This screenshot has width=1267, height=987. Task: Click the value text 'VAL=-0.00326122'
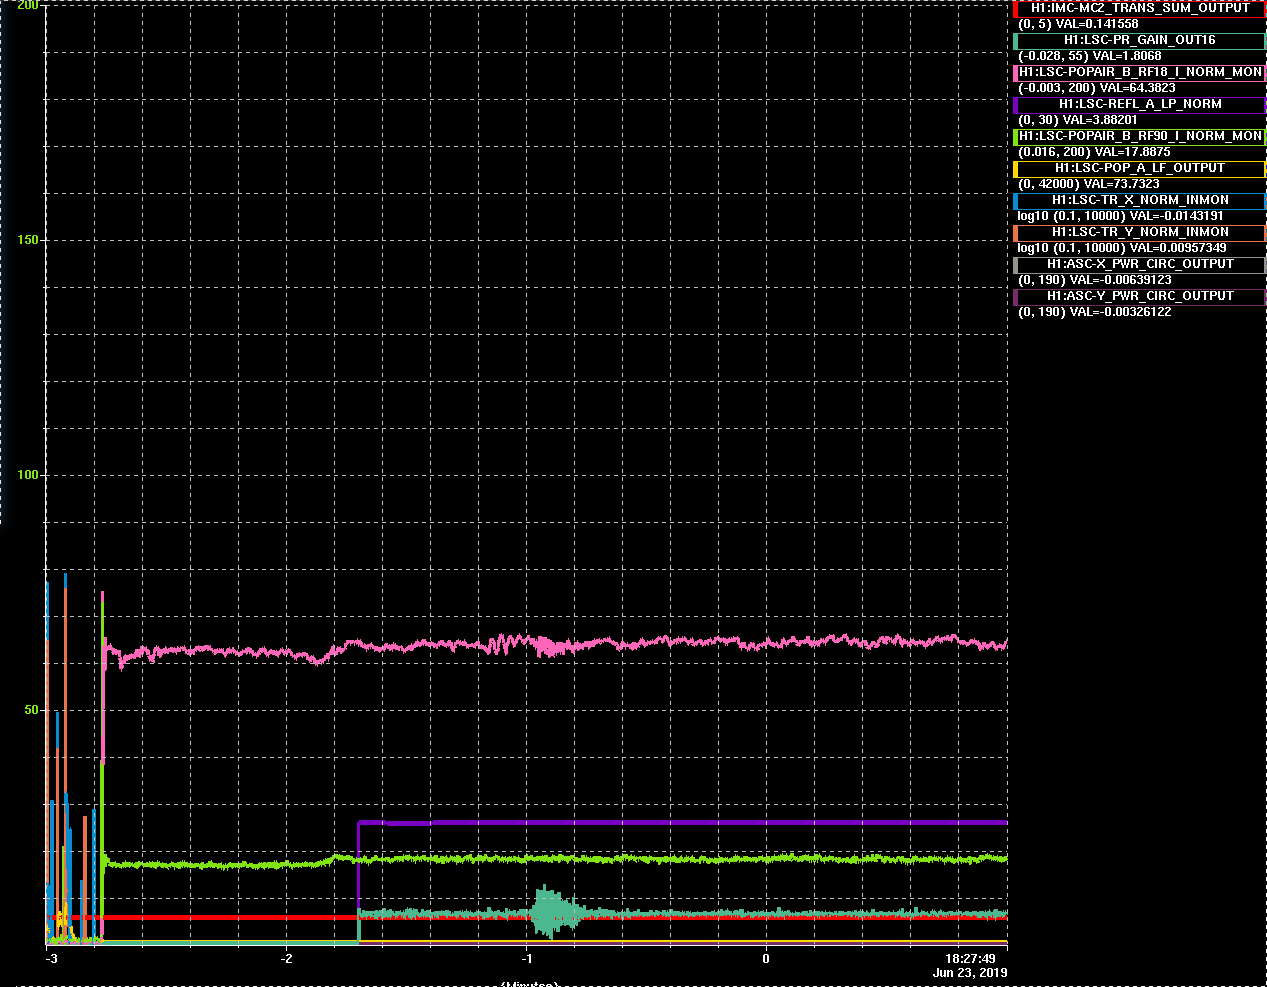click(1121, 312)
